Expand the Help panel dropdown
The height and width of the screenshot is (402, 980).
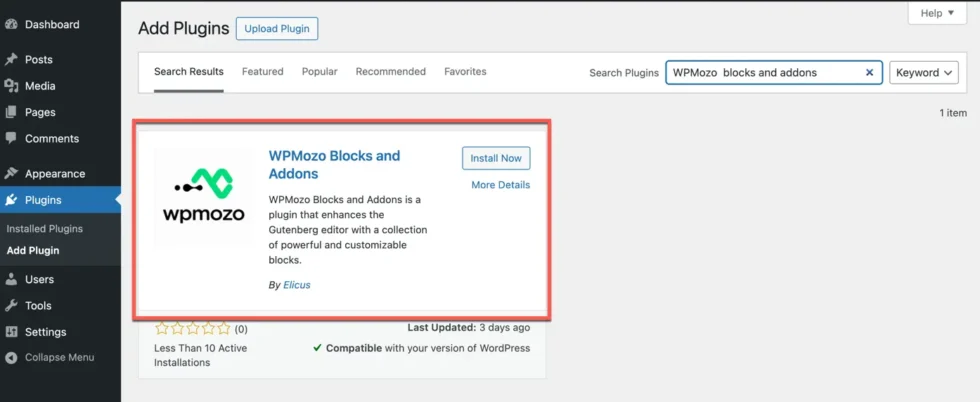[x=936, y=13]
